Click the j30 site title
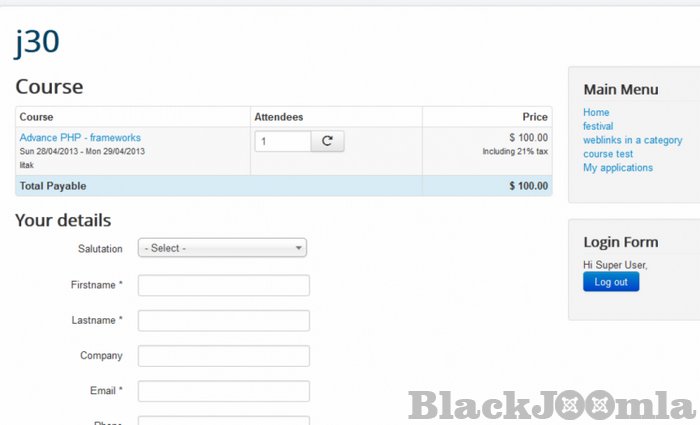 coord(37,43)
